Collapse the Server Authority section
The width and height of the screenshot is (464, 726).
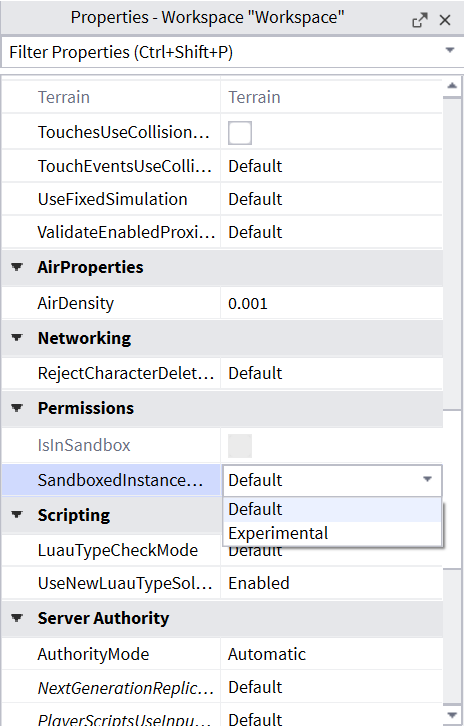click(17, 618)
